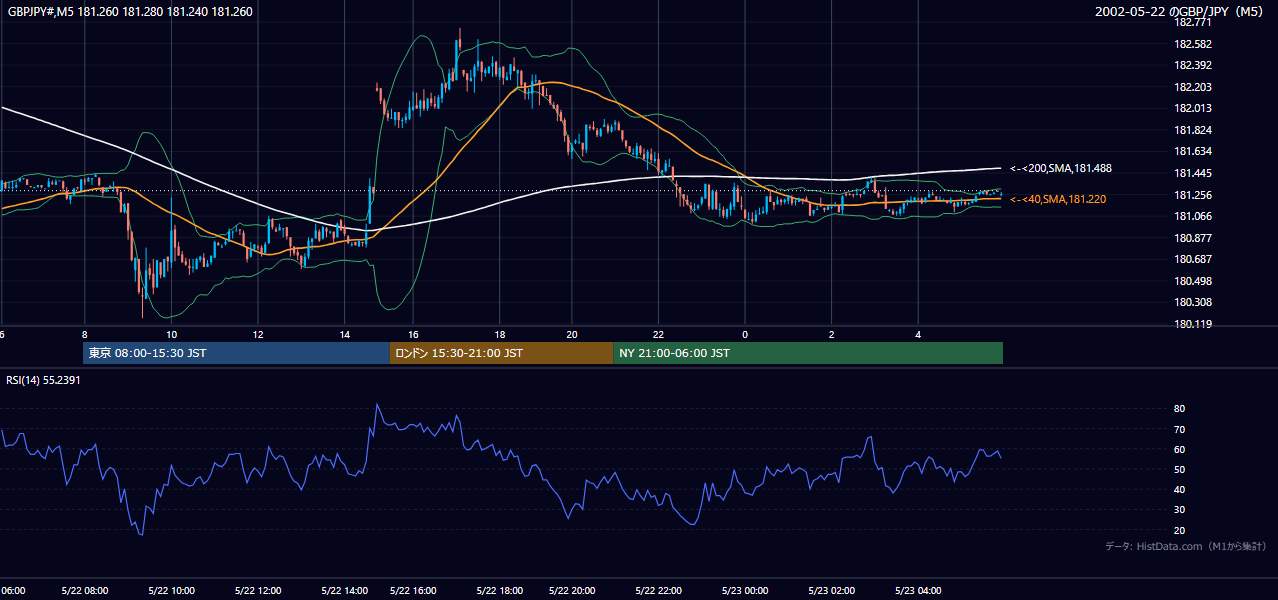
Task: Click price axis value 182.013
Action: click(x=1192, y=109)
